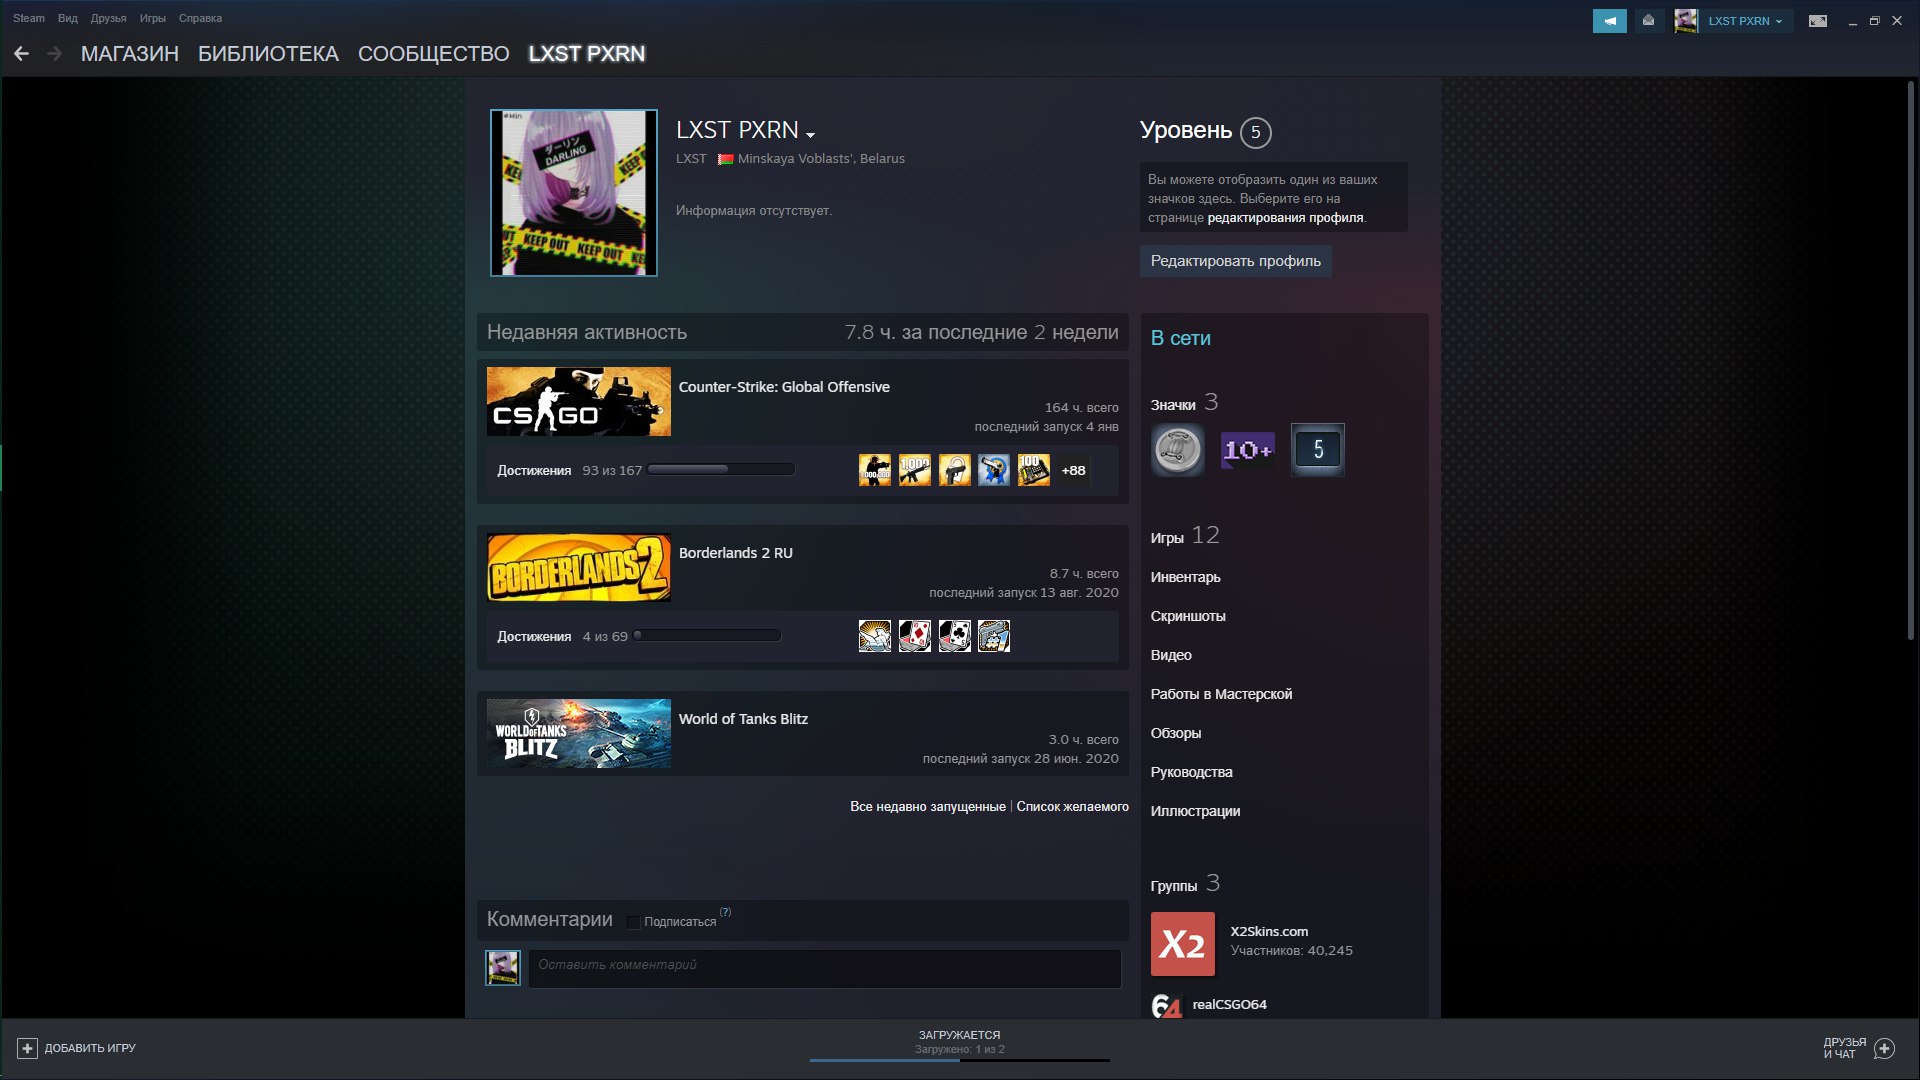
Task: Click the CS:GO achievements progress bar
Action: tap(721, 470)
